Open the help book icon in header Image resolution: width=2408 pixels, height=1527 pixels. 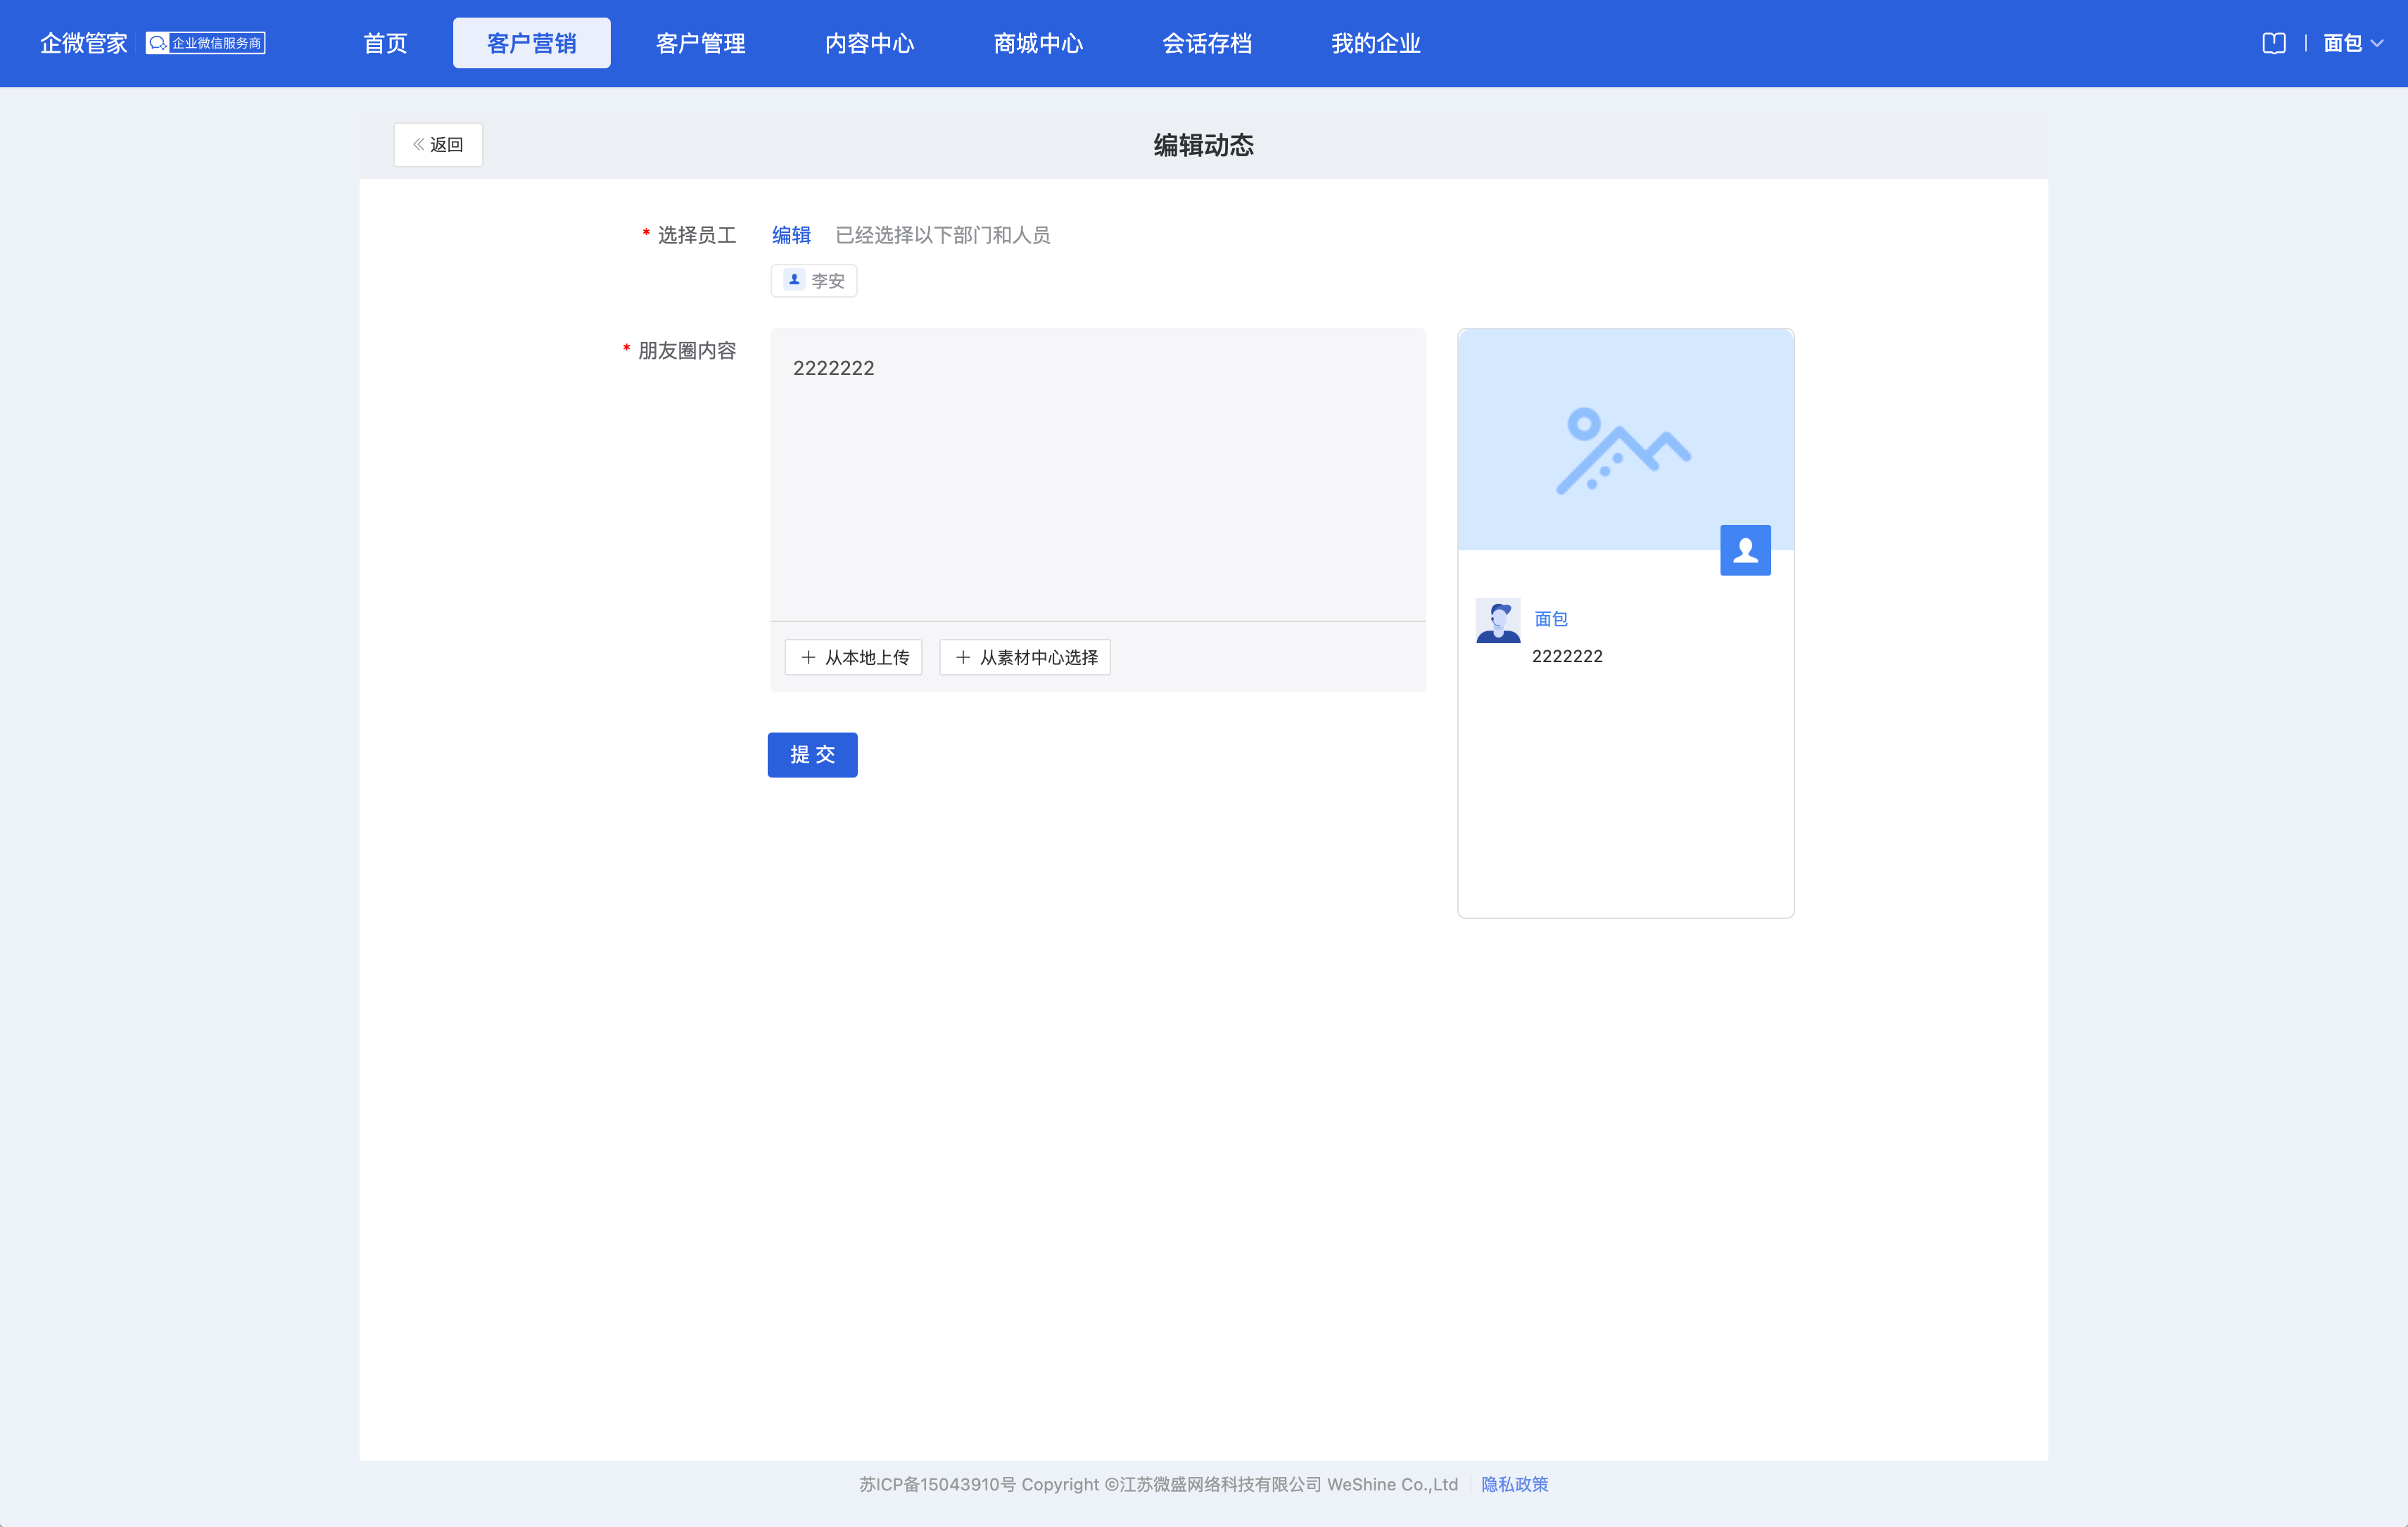pyautogui.click(x=2273, y=43)
